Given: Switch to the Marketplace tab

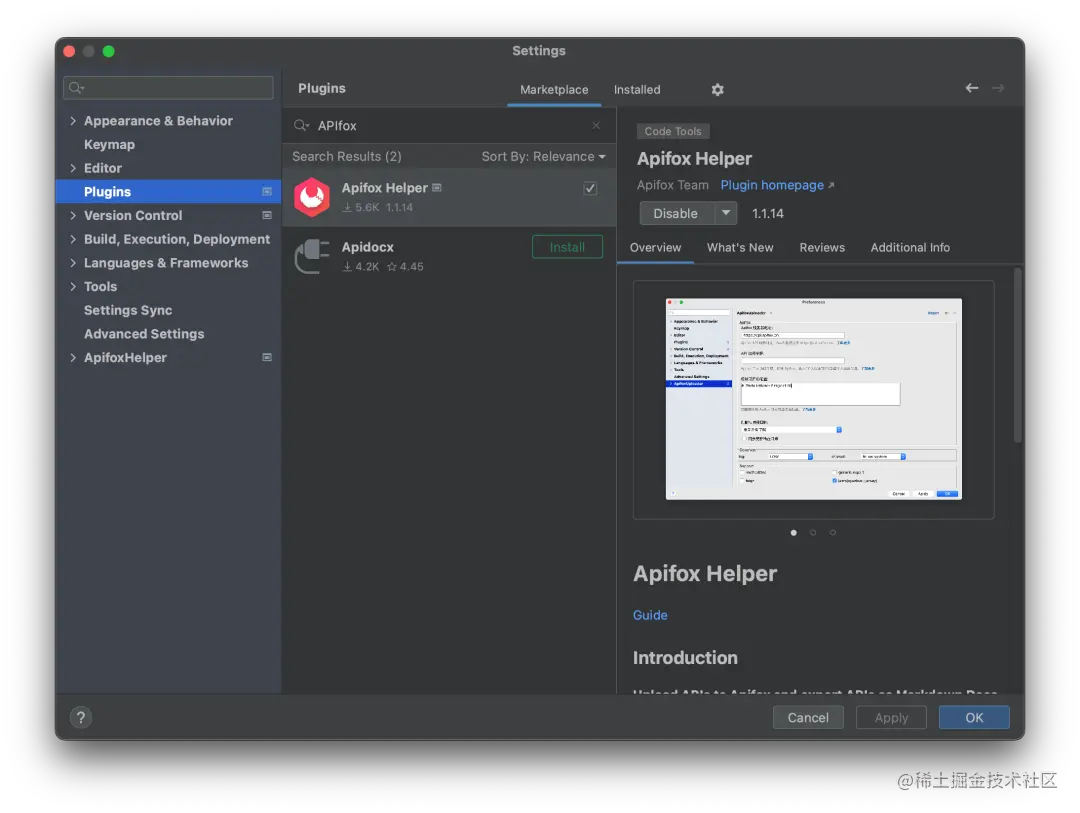Looking at the screenshot, I should click(x=554, y=90).
